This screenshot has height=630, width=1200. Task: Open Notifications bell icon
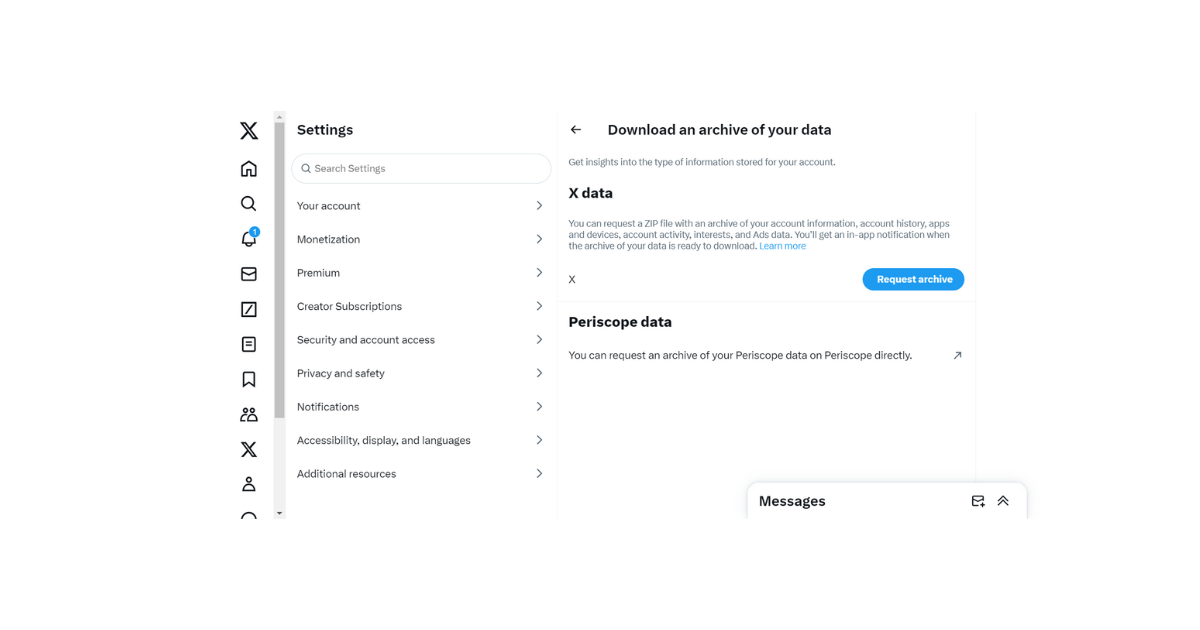(249, 239)
